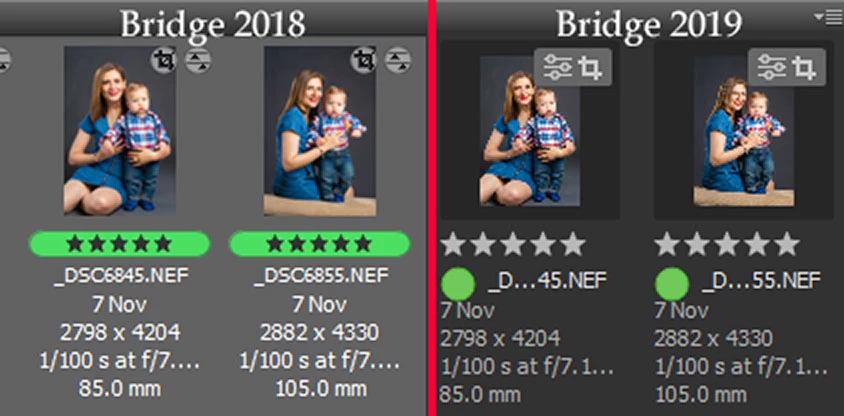Click crop icon on _D…45.NEF 2019 thumbnail
This screenshot has width=844, height=416.
590,68
